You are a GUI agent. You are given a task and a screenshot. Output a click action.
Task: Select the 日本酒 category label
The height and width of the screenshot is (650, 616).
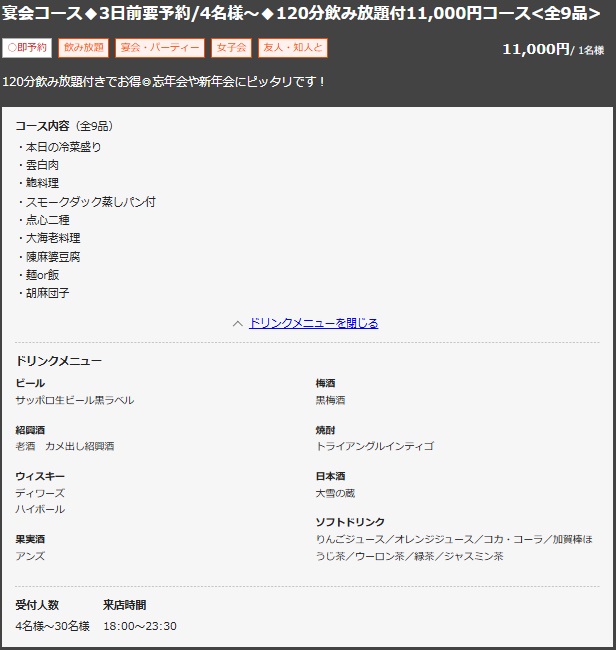click(330, 476)
